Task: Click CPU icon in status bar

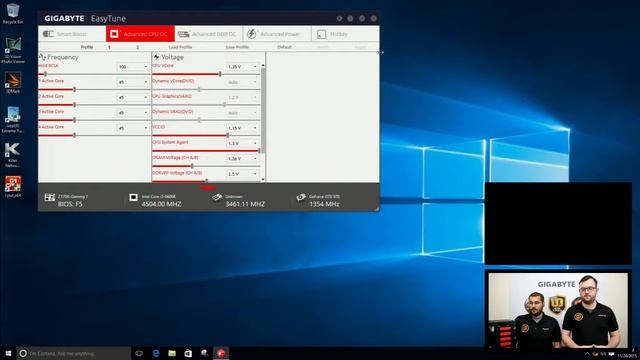Action: pyautogui.click(x=133, y=198)
